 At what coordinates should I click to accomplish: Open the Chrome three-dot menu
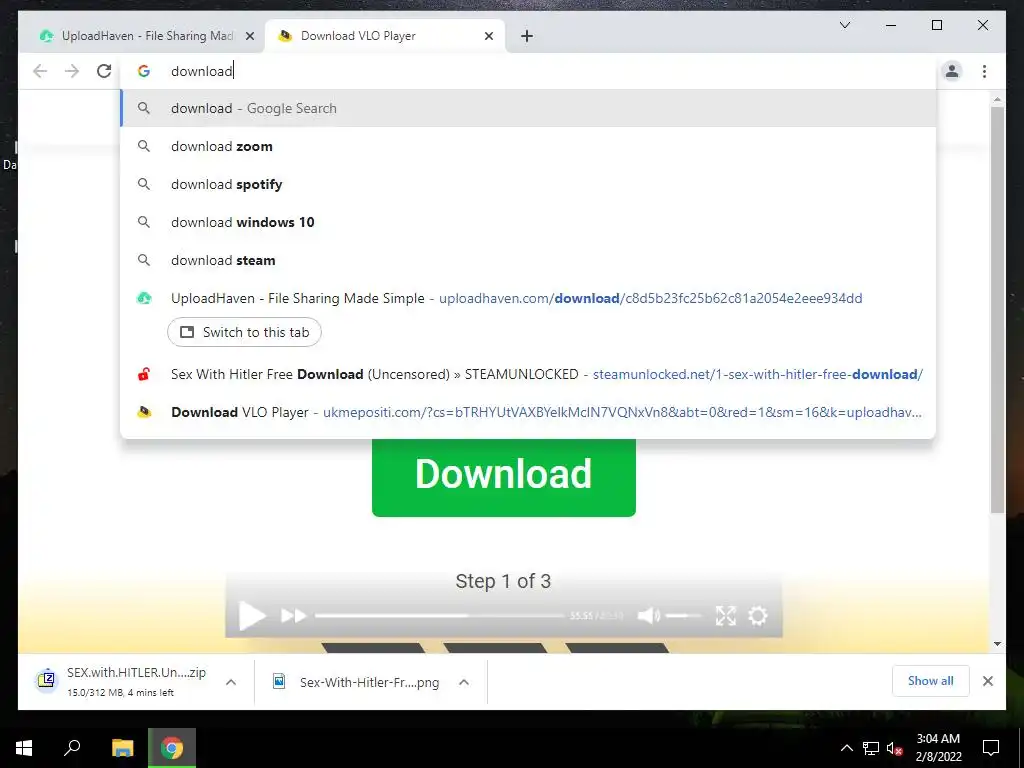pos(984,71)
